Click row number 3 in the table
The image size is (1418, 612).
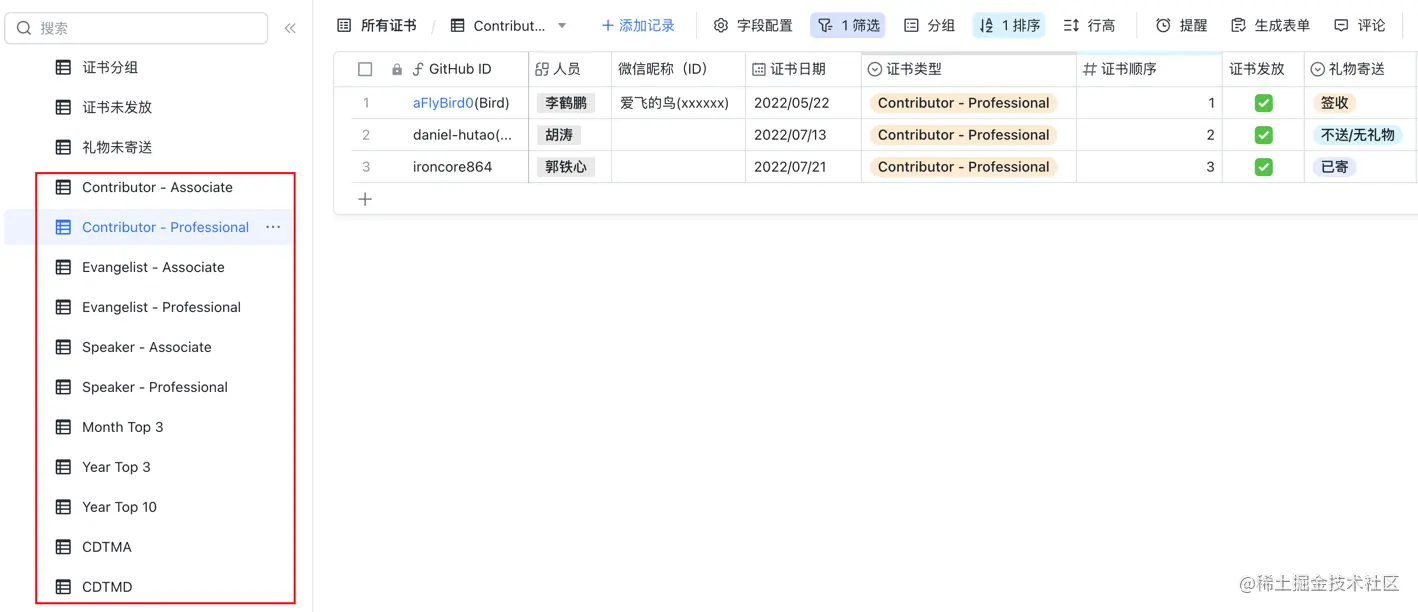click(366, 167)
